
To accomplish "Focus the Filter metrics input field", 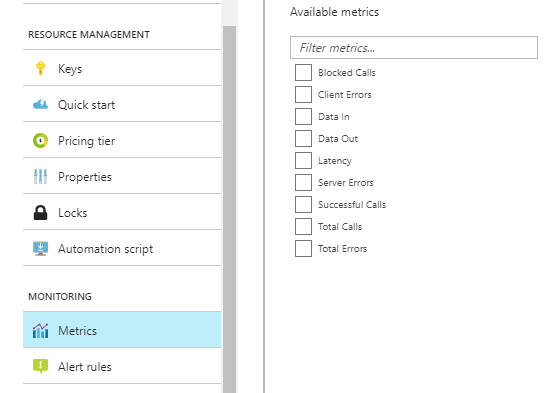I will click(x=414, y=47).
